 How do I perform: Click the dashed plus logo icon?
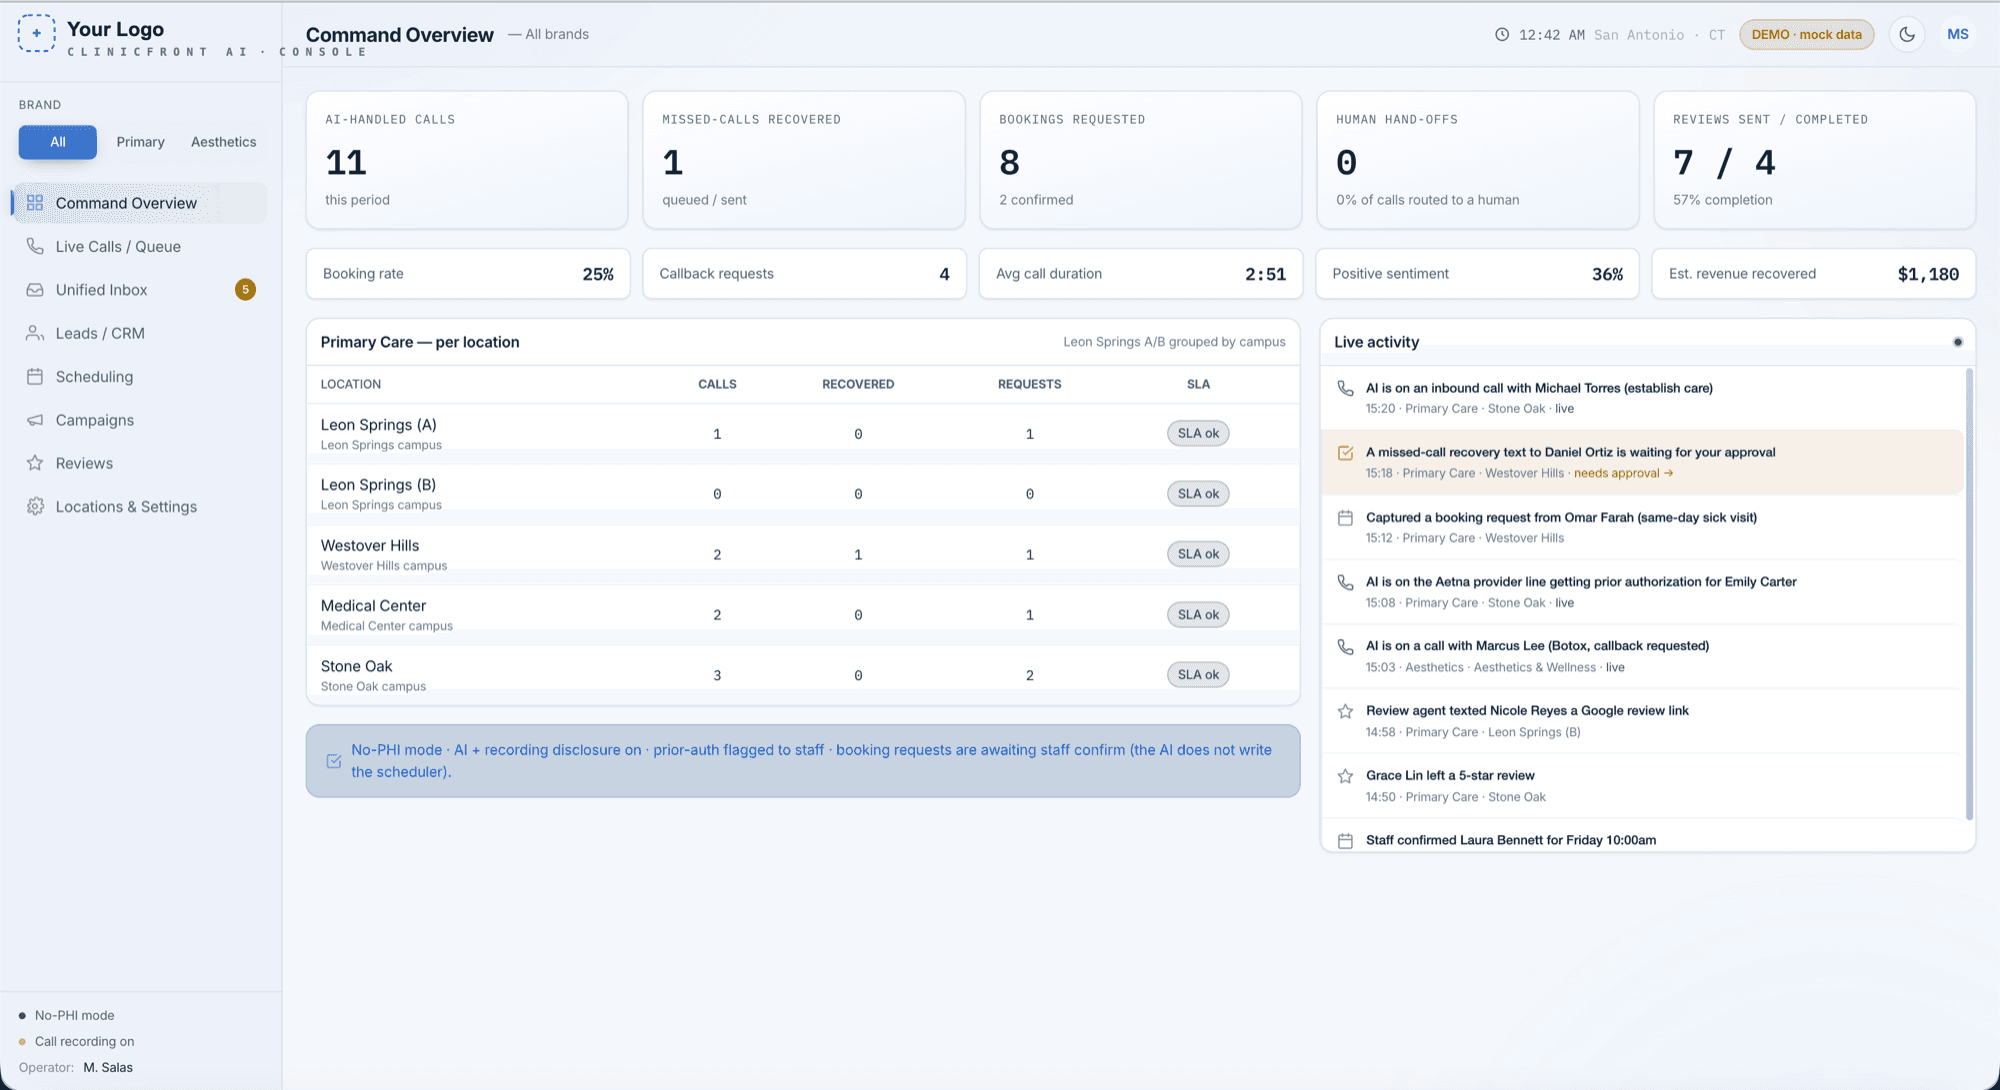(x=37, y=33)
